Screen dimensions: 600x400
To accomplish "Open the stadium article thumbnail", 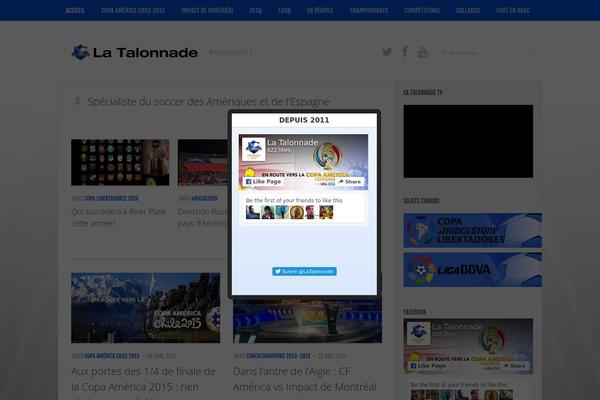I will pos(203,163).
